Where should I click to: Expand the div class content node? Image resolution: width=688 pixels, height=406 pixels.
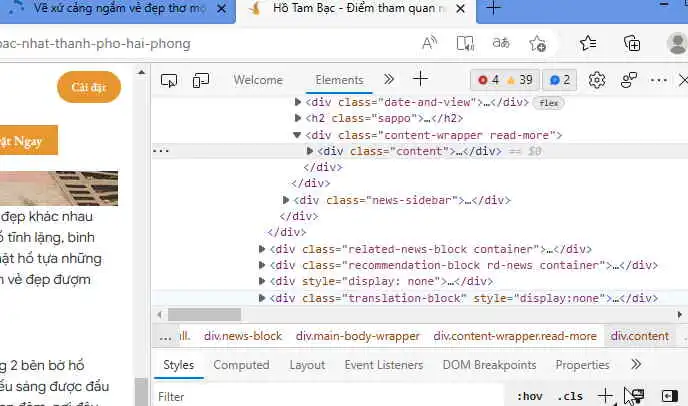pos(309,151)
